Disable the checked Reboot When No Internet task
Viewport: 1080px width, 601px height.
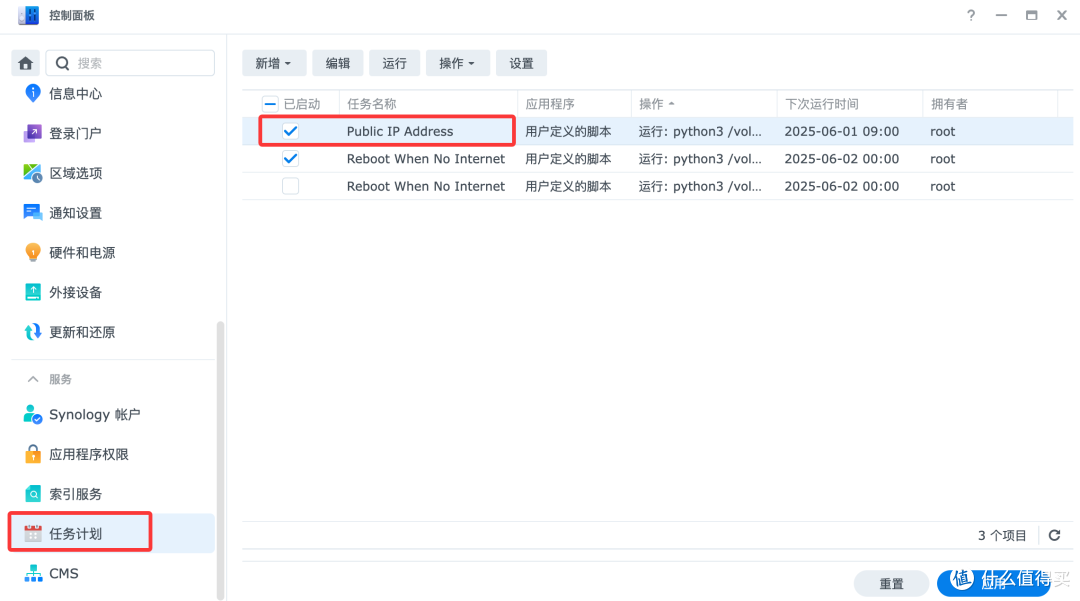point(291,159)
